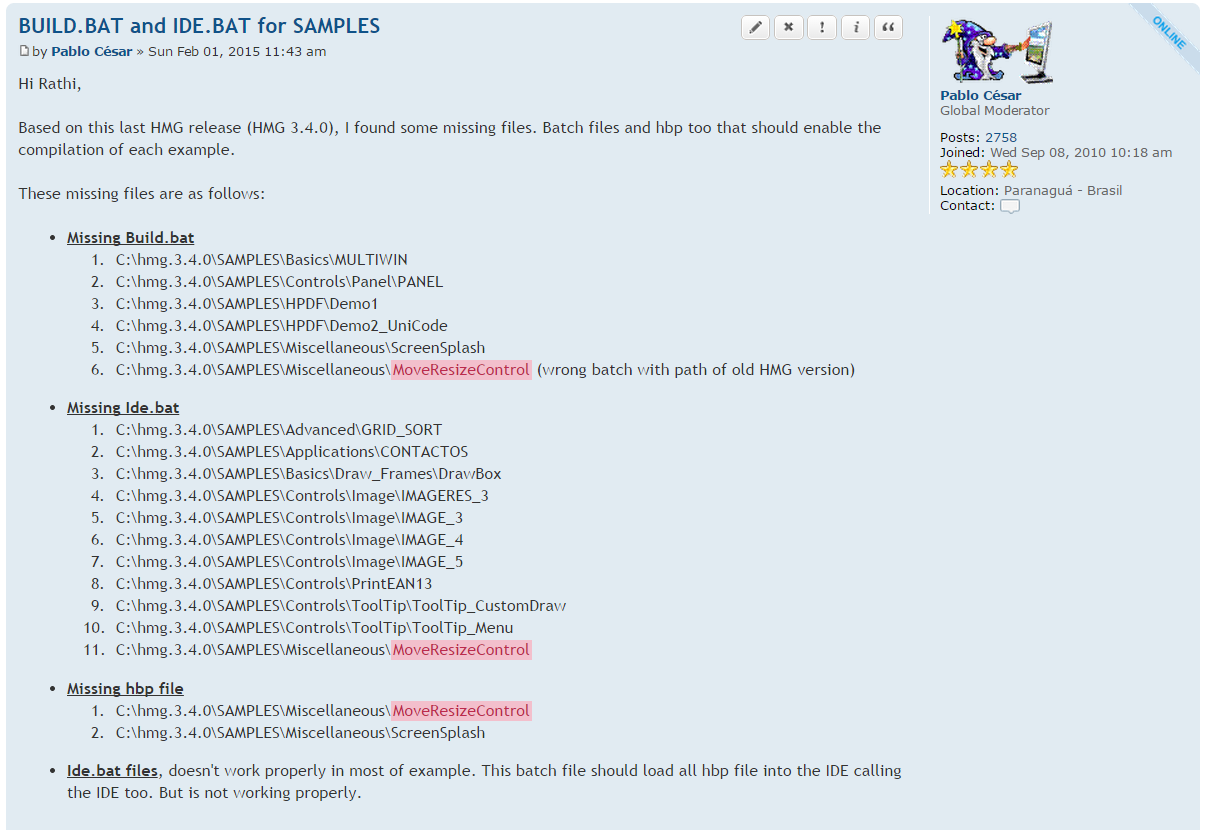The height and width of the screenshot is (830, 1206).
Task: Click highlighted MoveResizeControl in Build.bat list
Action: tap(461, 370)
